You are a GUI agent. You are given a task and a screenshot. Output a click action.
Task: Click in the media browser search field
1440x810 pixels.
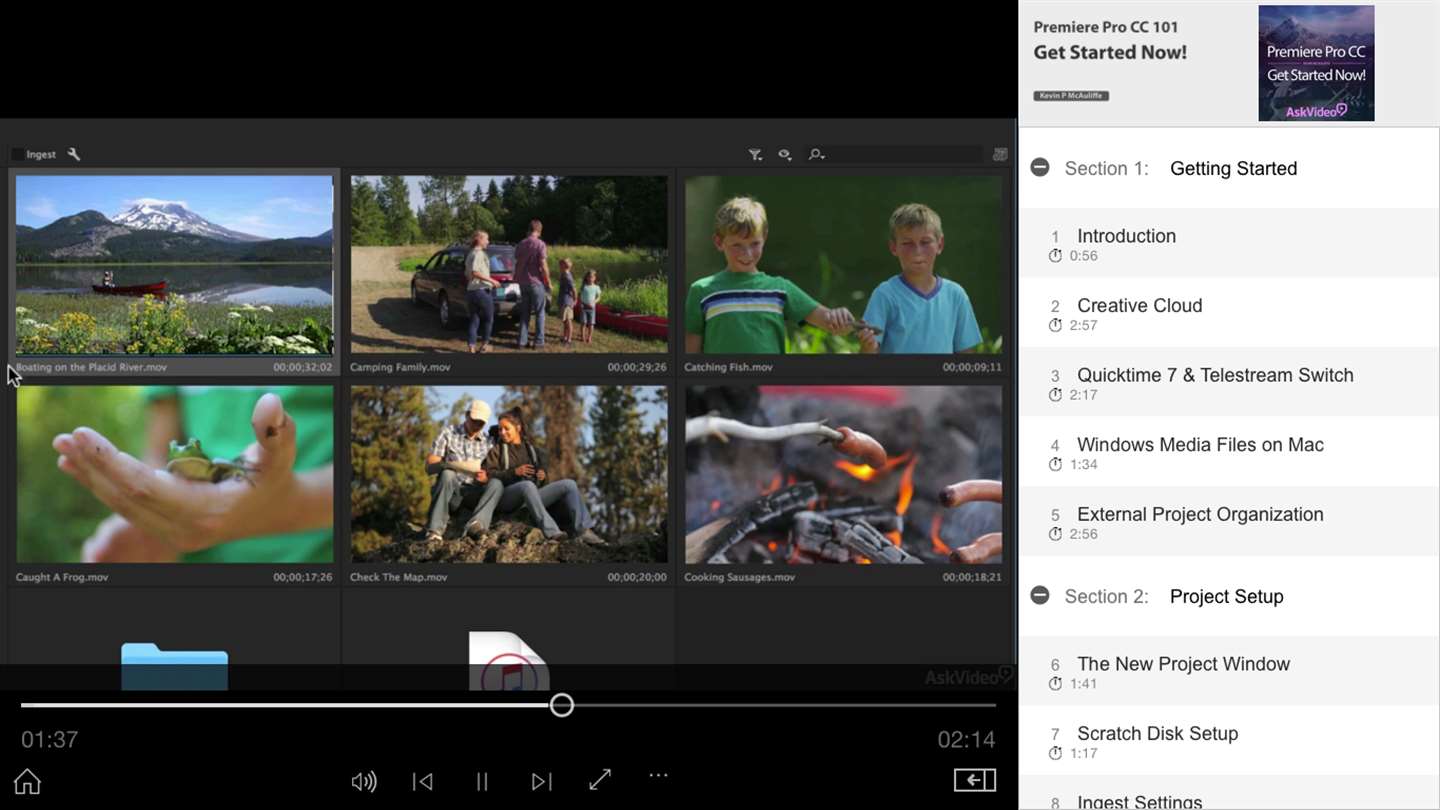click(x=904, y=154)
